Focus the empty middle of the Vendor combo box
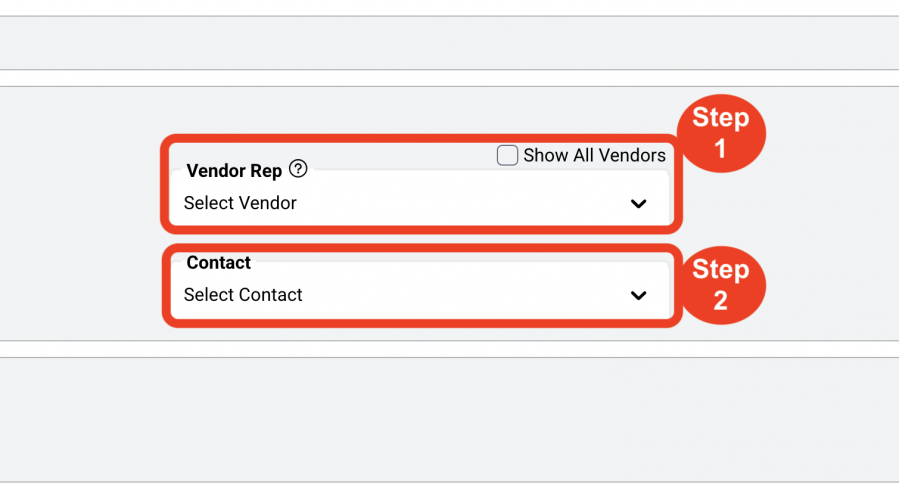Screen dimensions: 899x485 459,203
